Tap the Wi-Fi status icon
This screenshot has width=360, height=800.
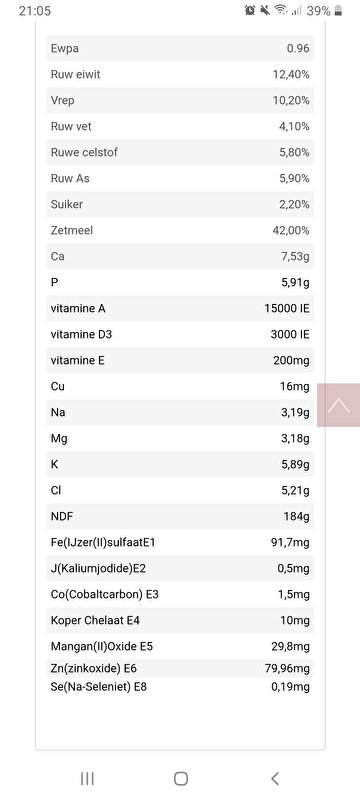(x=280, y=10)
